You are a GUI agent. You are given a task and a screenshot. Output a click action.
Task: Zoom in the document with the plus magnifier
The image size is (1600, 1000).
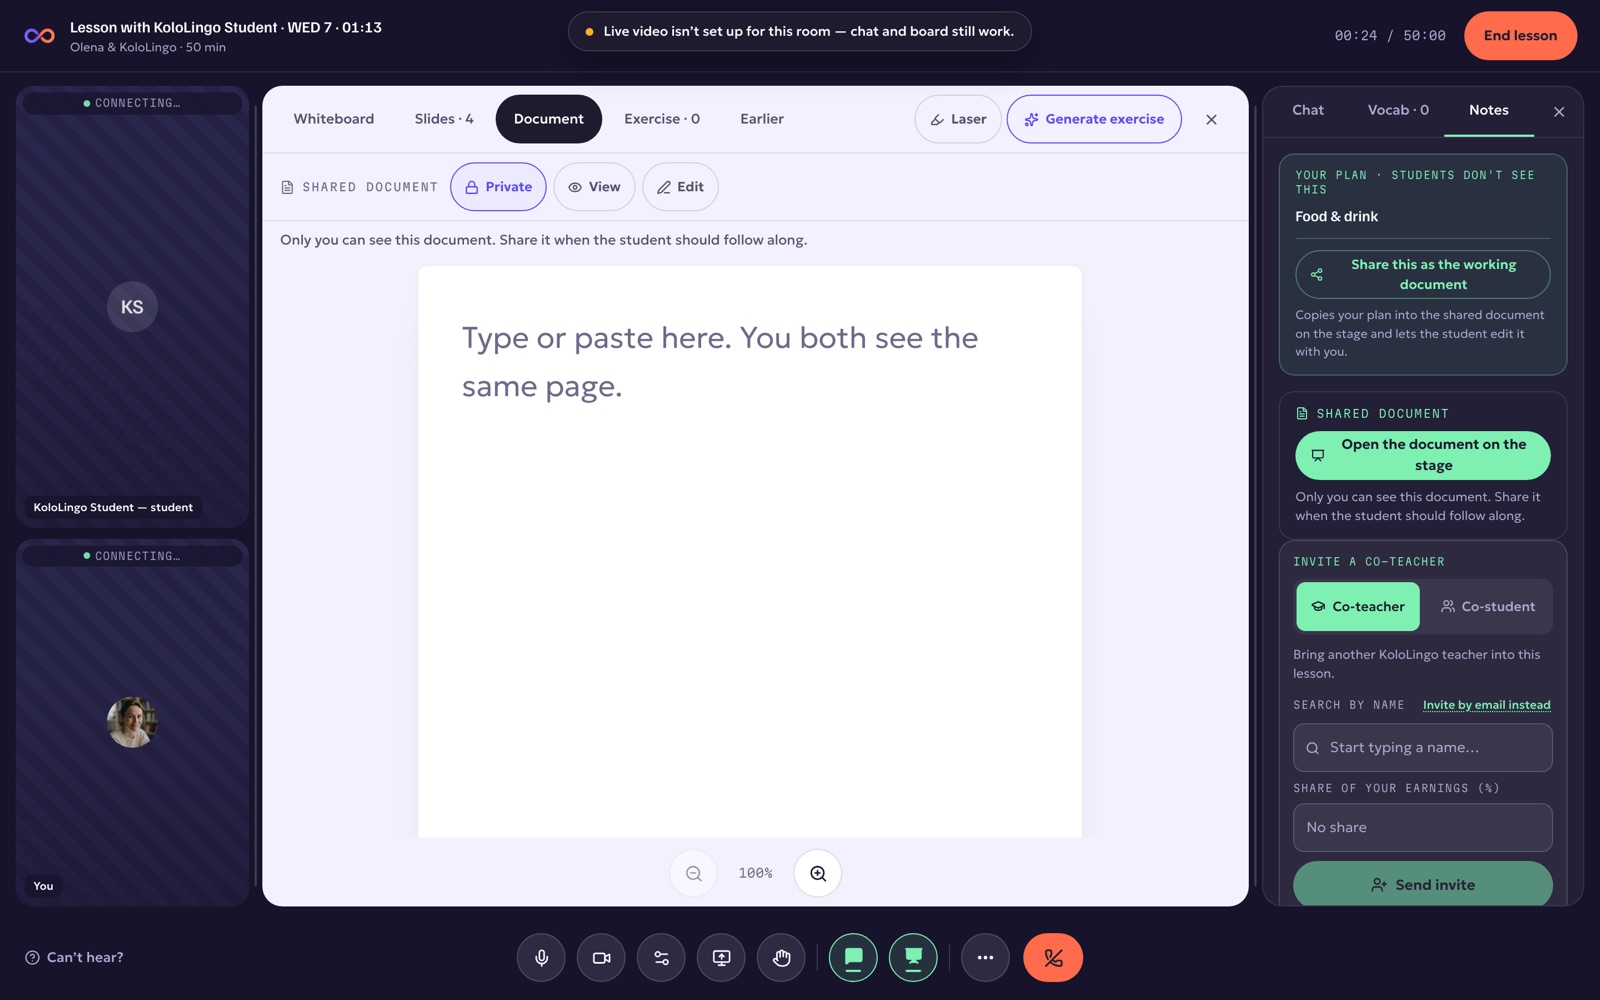click(x=818, y=873)
